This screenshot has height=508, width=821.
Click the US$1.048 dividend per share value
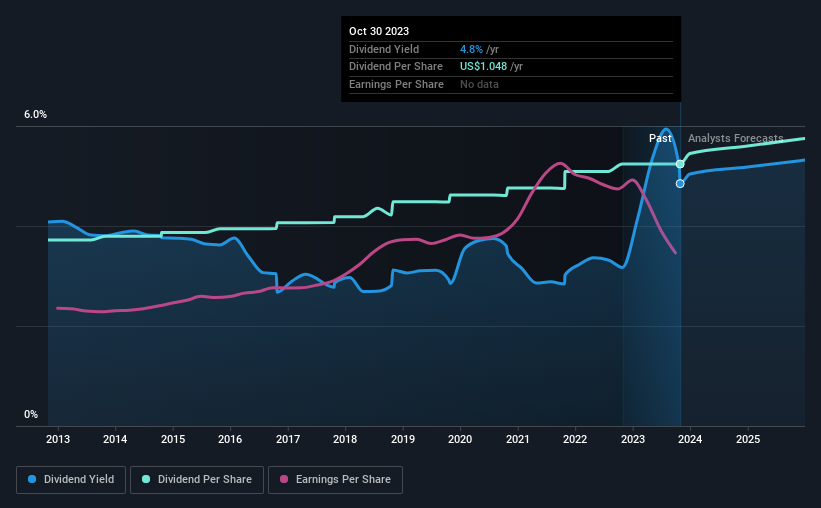[483, 67]
